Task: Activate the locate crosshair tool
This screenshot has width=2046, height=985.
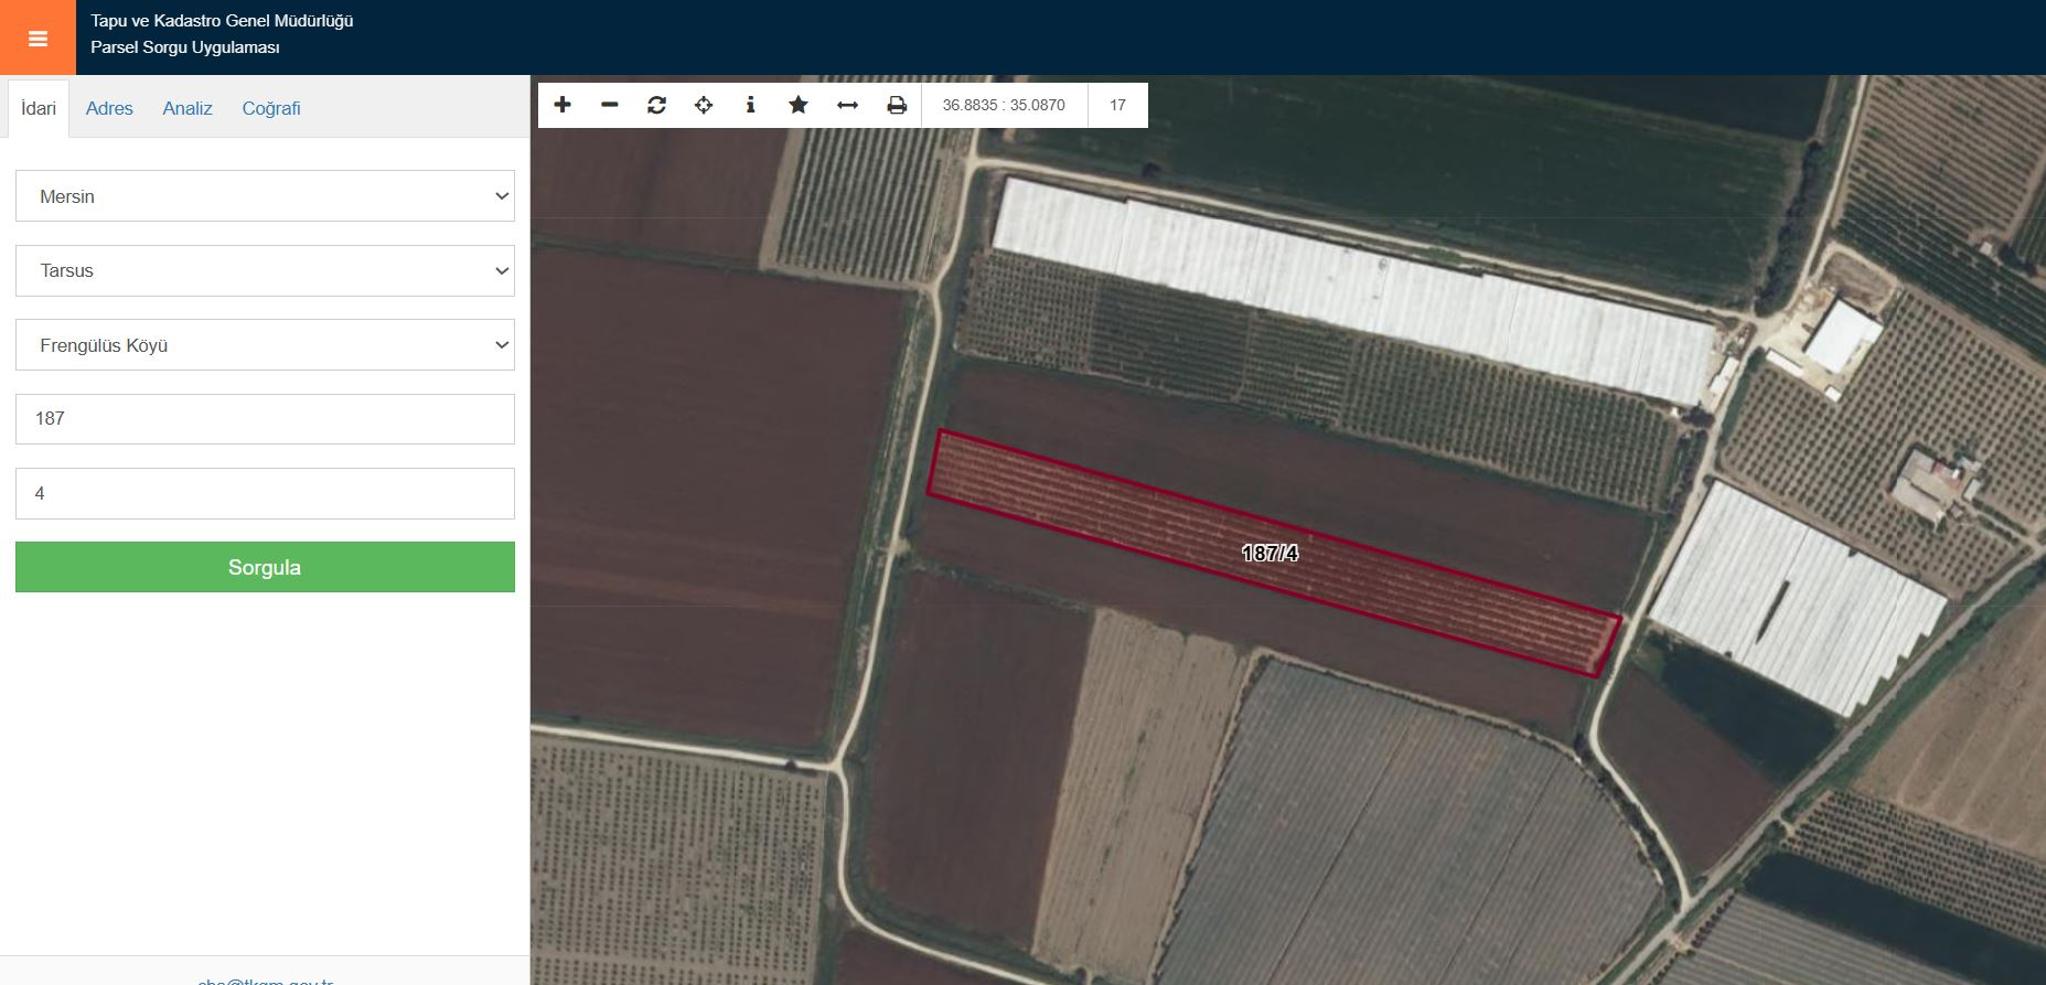Action: click(x=703, y=105)
